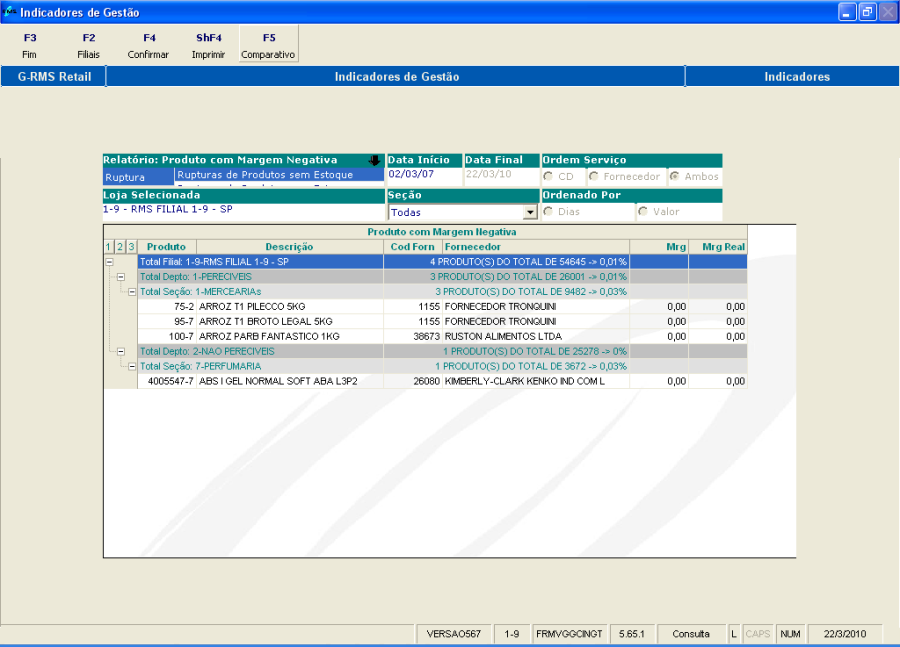Click the NUM indicator in status bar
Viewport: 900px width, 647px height.
[790, 634]
